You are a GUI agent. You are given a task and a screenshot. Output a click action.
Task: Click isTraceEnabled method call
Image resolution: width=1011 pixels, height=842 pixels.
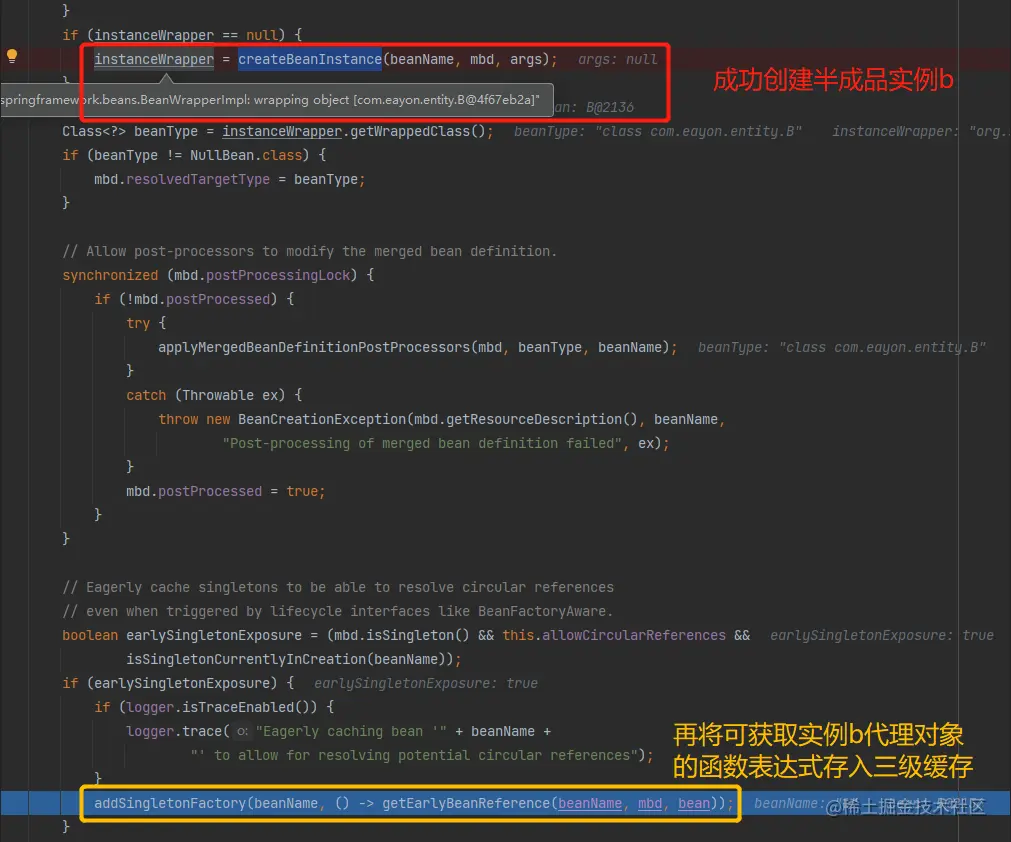coord(238,707)
